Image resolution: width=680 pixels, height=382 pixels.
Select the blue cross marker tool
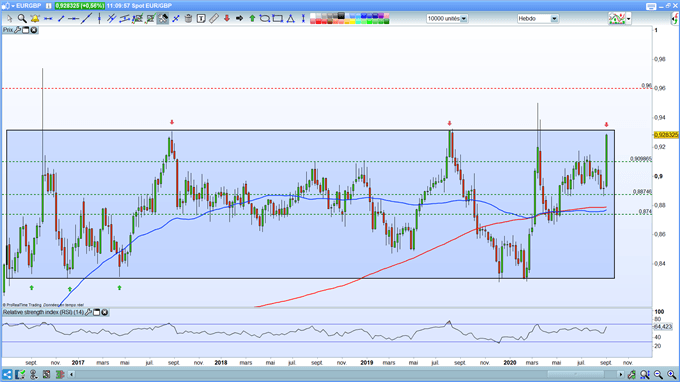[176, 19]
